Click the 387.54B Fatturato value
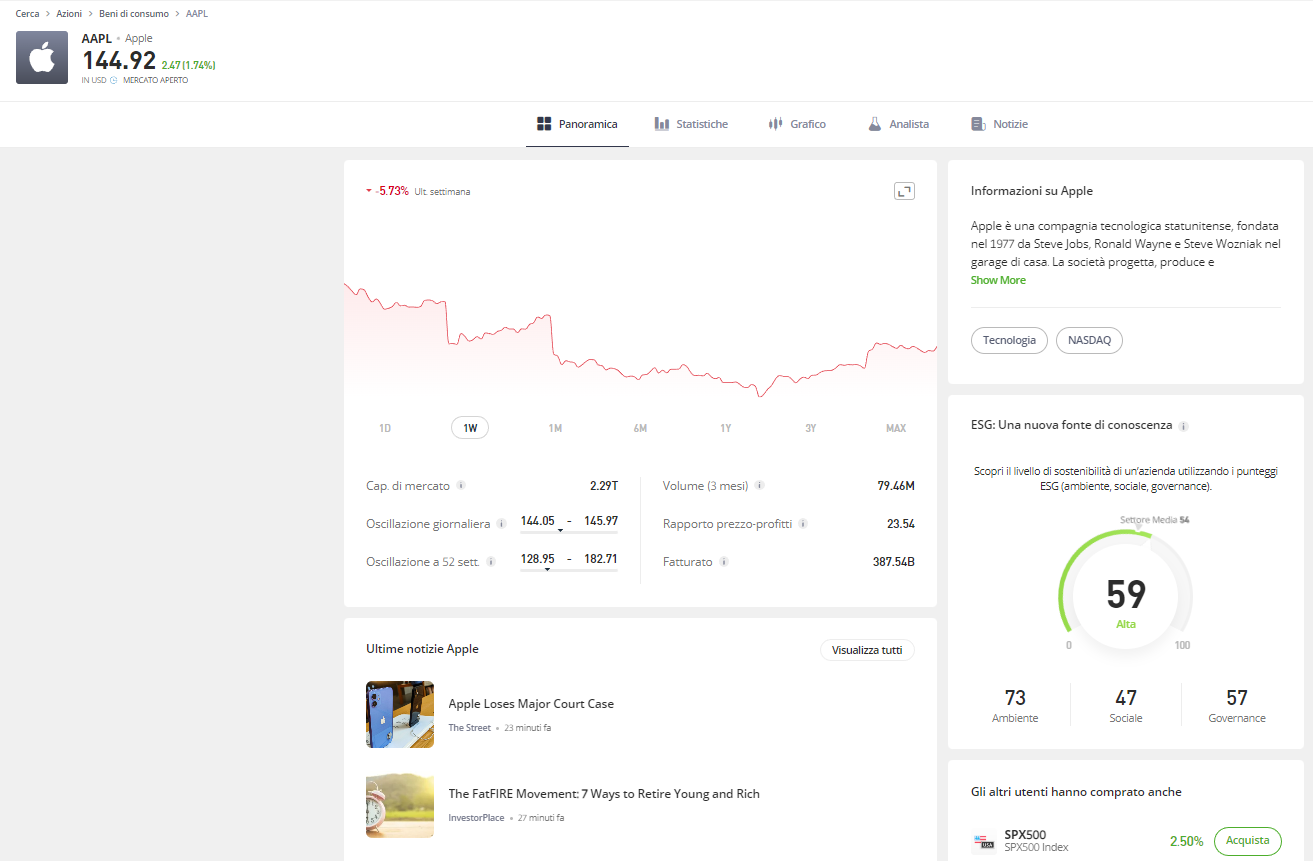Viewport: 1313px width, 861px height. click(894, 562)
